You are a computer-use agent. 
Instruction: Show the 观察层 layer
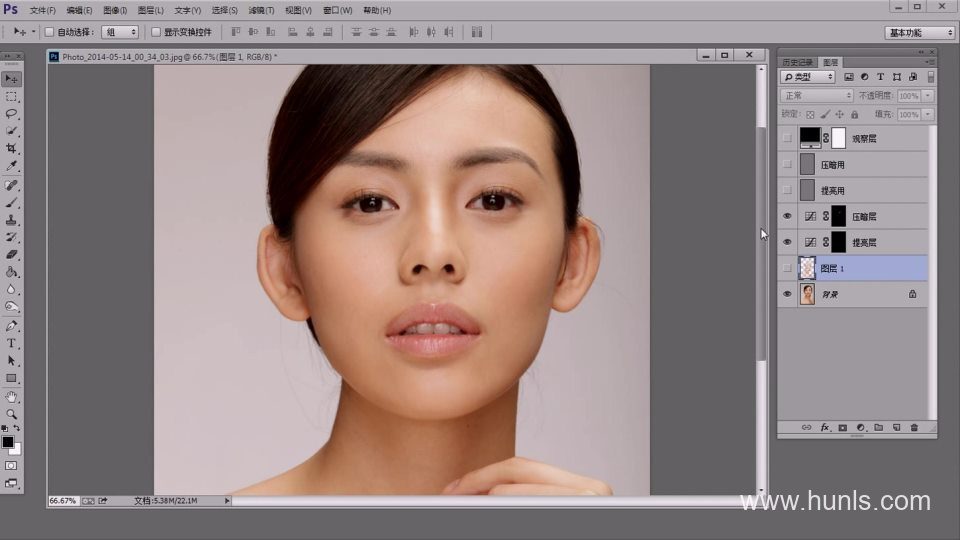click(x=787, y=138)
